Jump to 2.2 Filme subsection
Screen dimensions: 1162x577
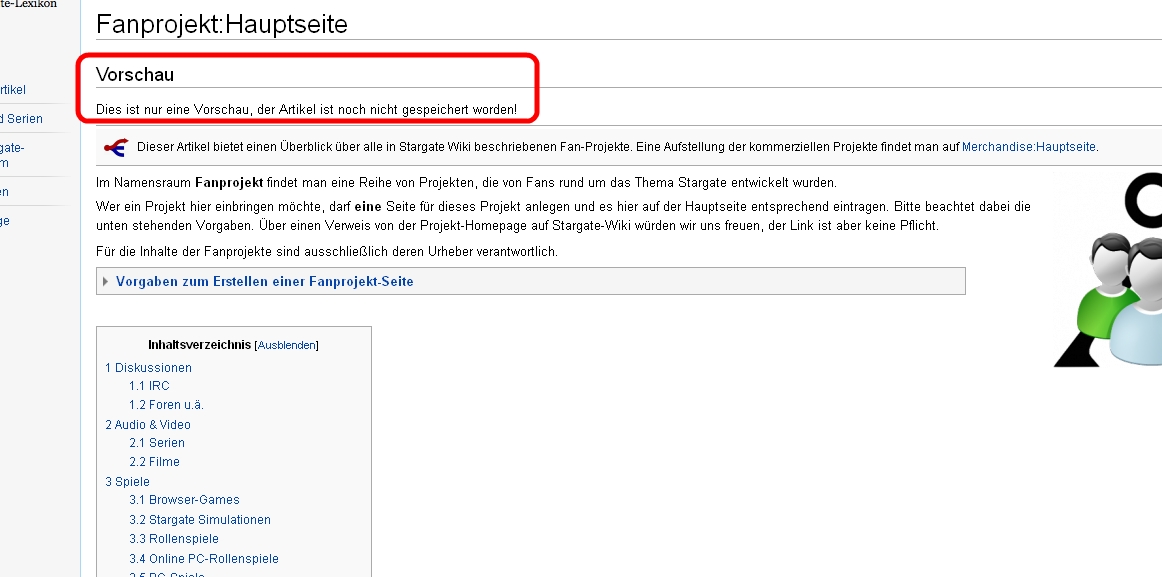click(154, 462)
